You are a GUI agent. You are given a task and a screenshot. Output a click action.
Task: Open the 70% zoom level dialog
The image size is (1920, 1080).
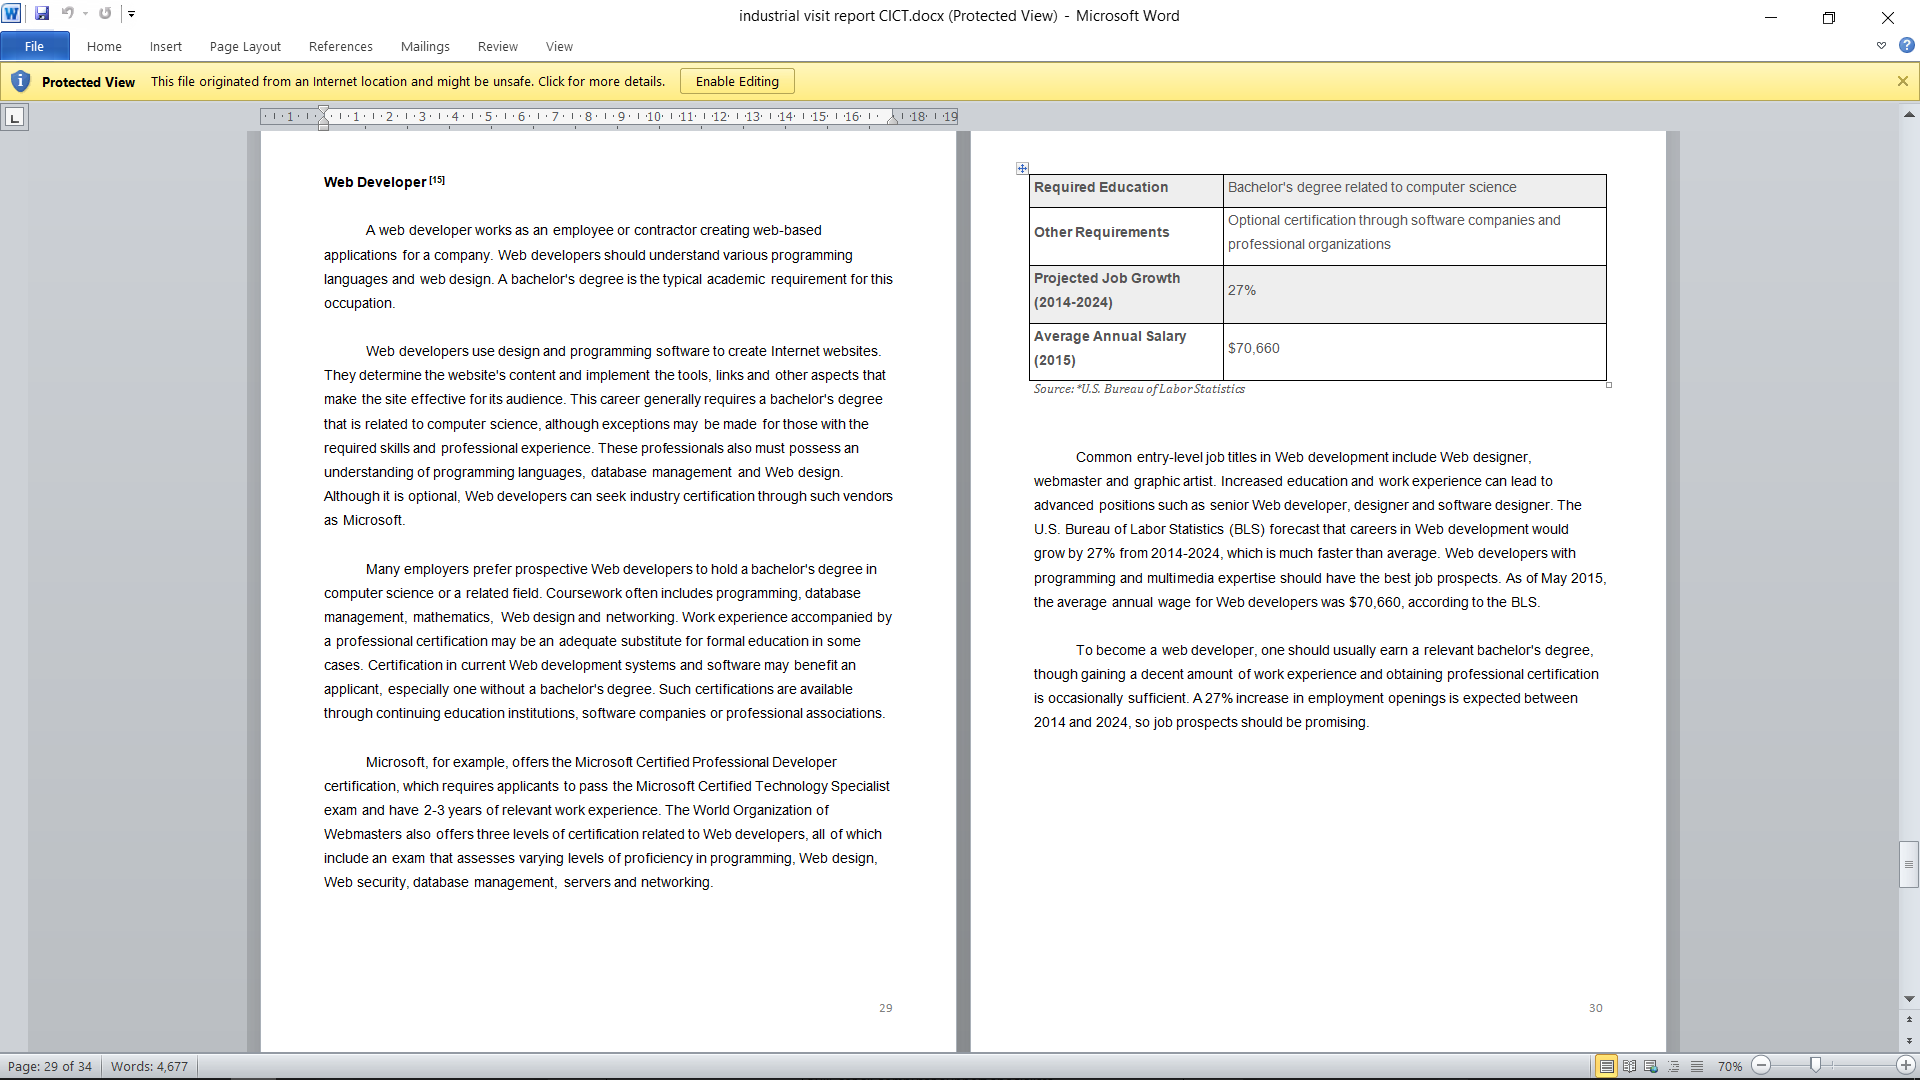pyautogui.click(x=1729, y=1066)
